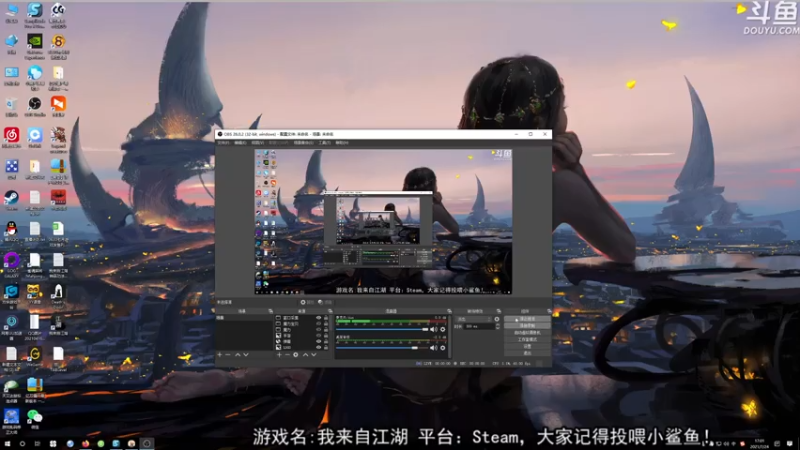
Task: Select the 窗口采集 source row
Action: 302,318
